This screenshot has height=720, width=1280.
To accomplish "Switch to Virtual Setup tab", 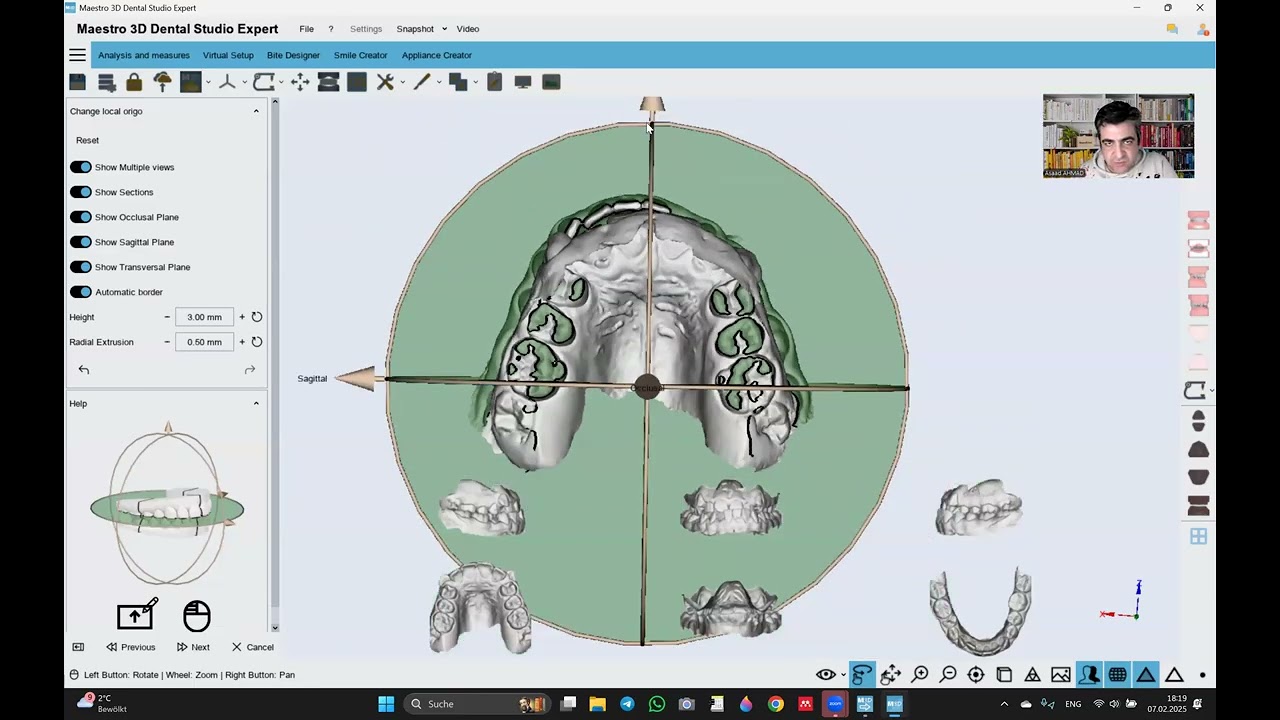I will pos(228,55).
